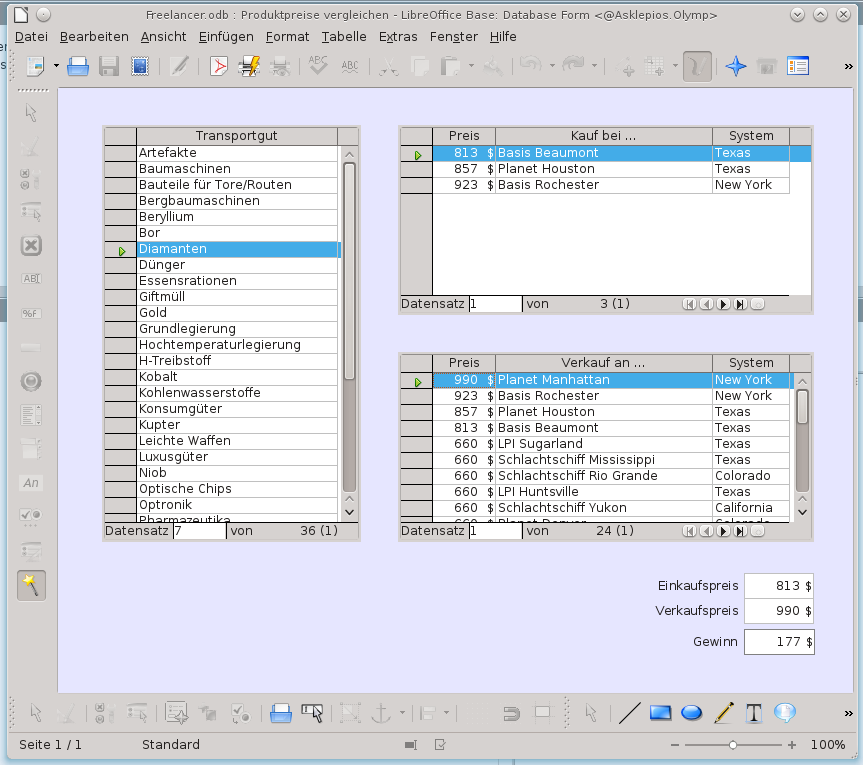Open the Anchor dropdown arrow
The width and height of the screenshot is (863, 765).
402,713
